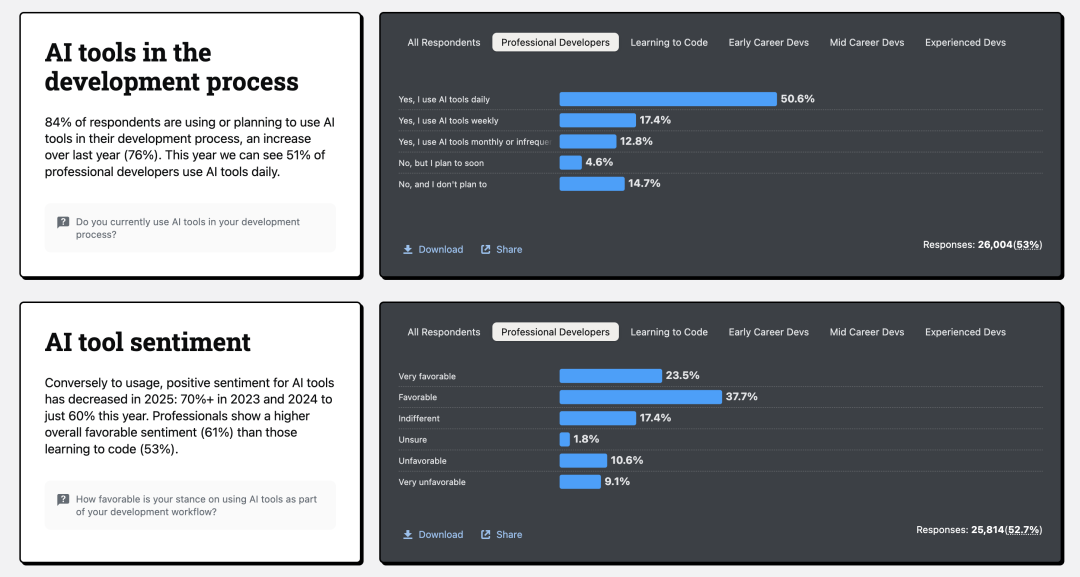Click question icon beside AI tools usage question
1080x577 pixels.
(63, 222)
